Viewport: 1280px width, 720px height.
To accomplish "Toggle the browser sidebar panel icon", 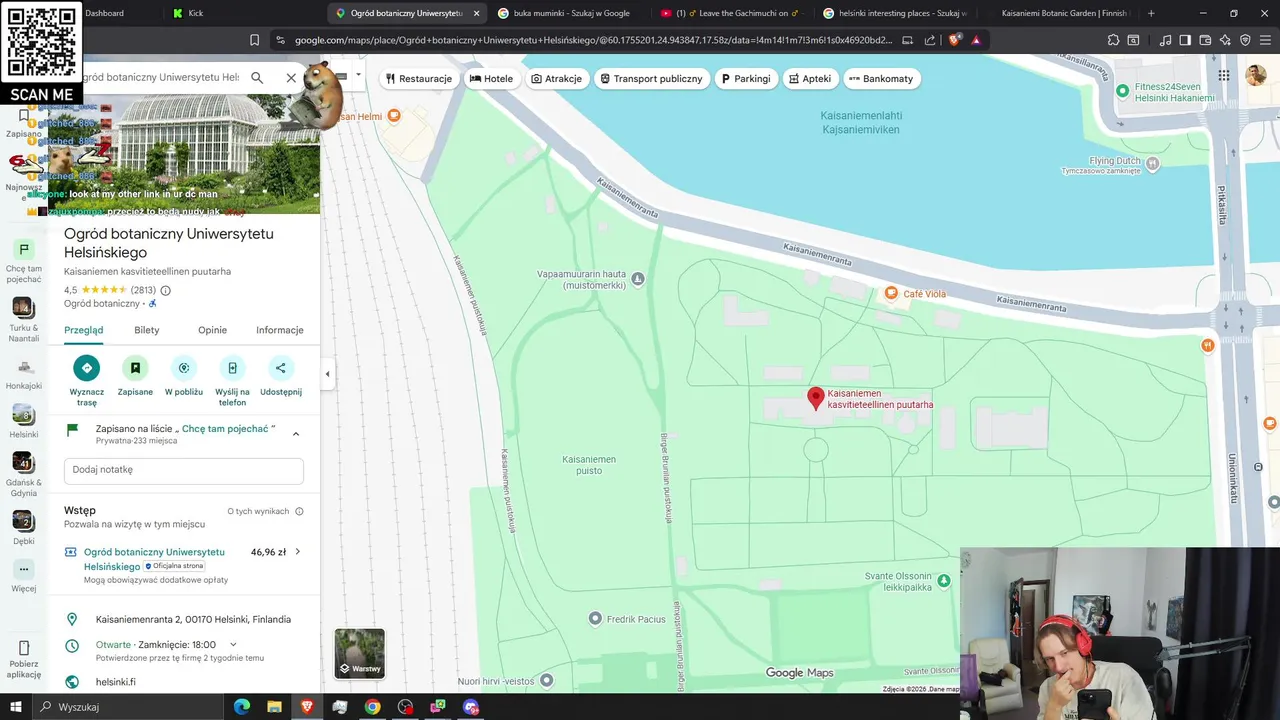I will 1185,40.
